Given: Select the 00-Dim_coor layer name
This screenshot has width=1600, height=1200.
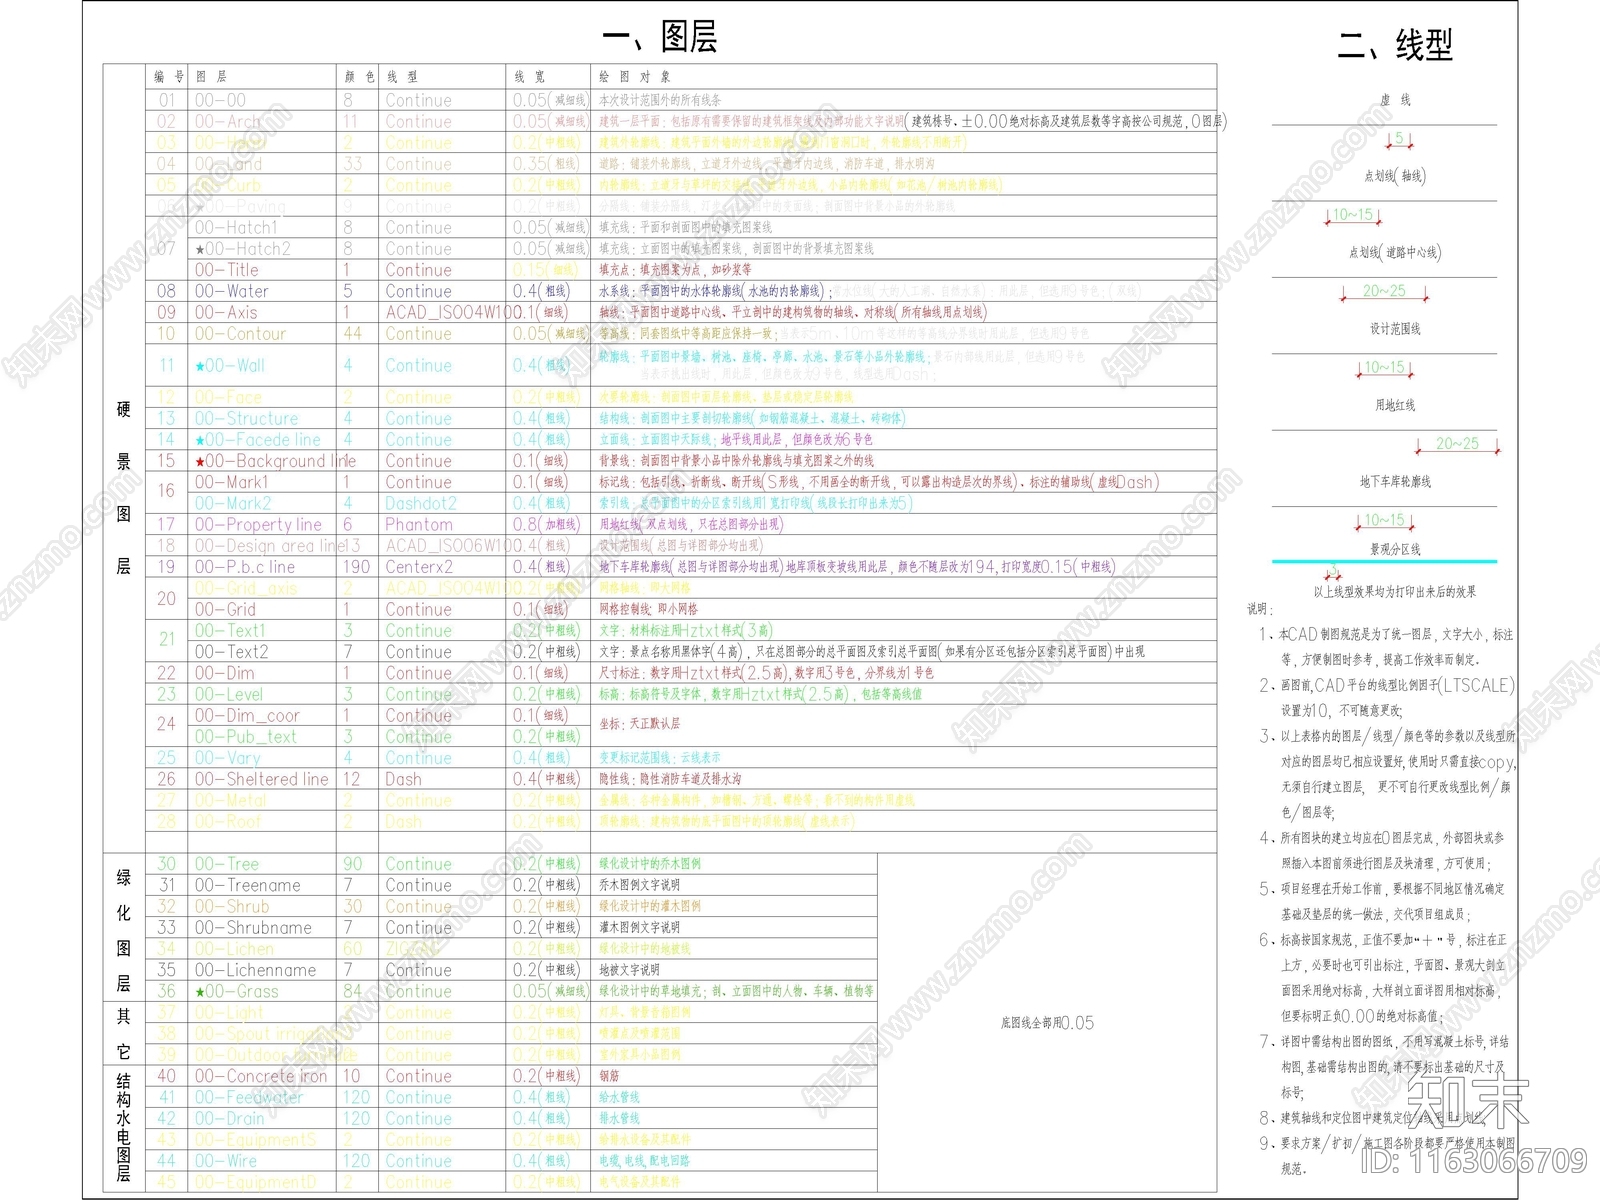Looking at the screenshot, I should (x=247, y=715).
